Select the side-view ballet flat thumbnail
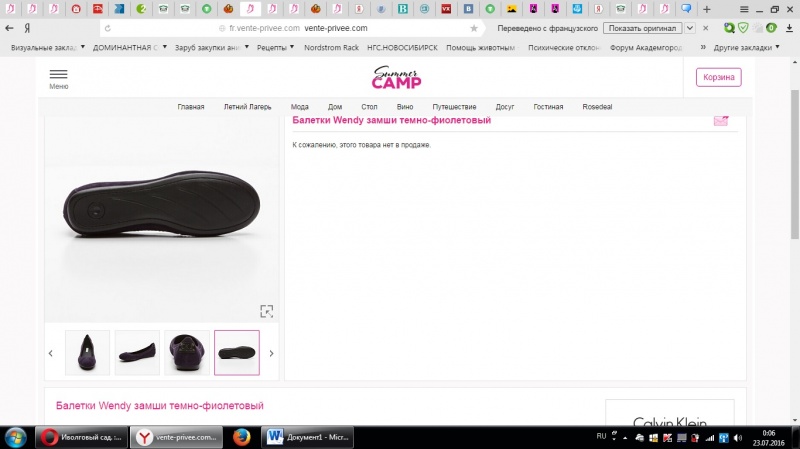Image resolution: width=800 pixels, height=449 pixels. coord(137,353)
